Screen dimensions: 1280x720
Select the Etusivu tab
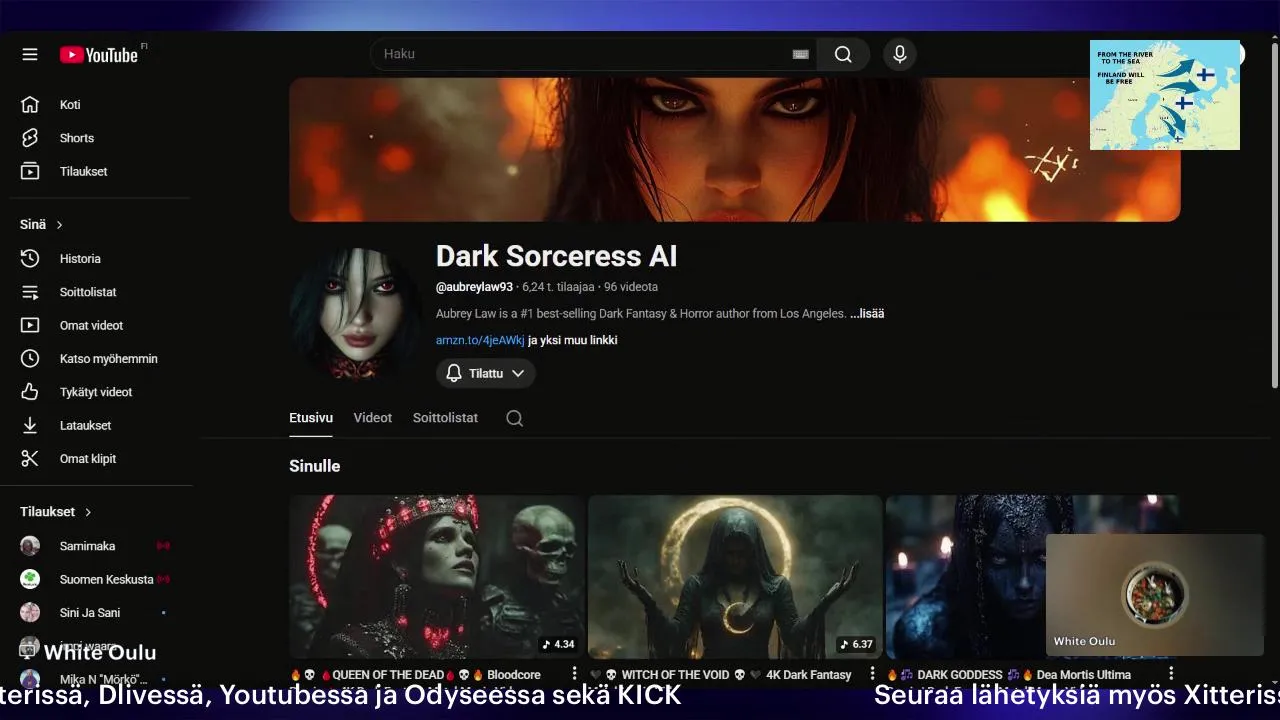click(x=311, y=418)
